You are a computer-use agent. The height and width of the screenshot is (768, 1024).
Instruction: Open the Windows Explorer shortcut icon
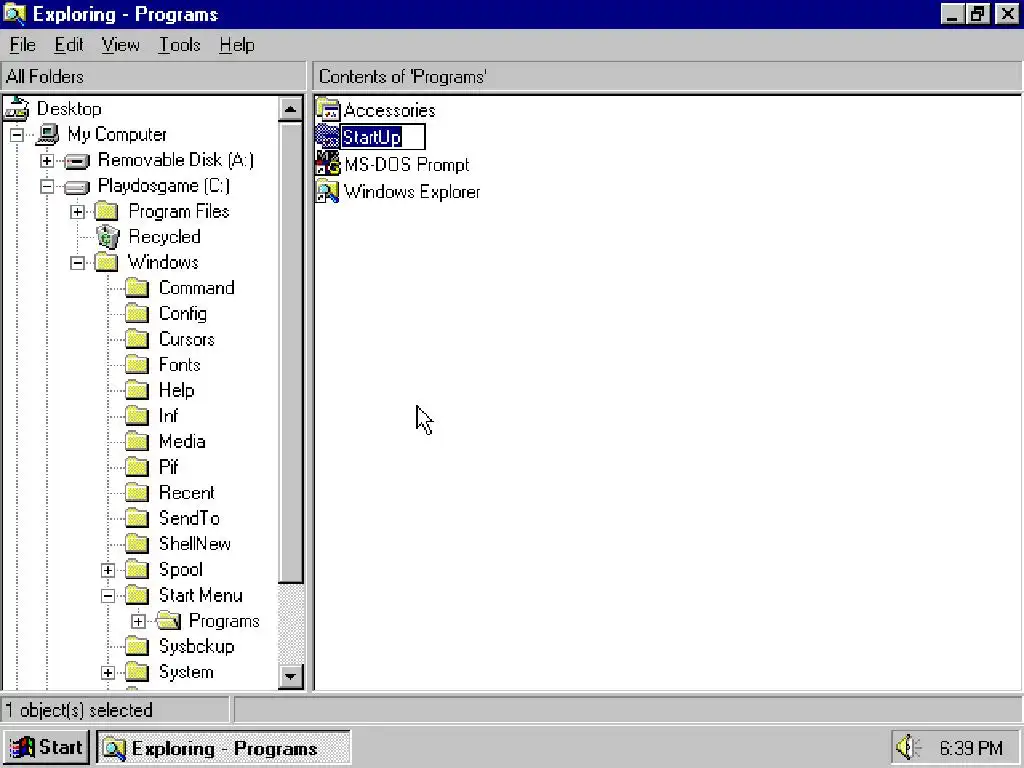pyautogui.click(x=327, y=191)
